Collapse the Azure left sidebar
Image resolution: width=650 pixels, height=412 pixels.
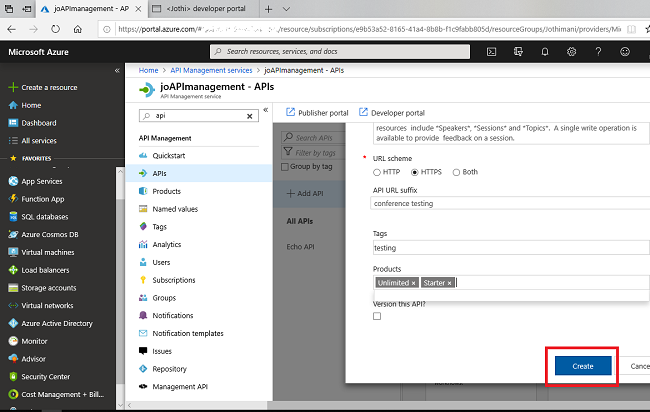point(117,70)
